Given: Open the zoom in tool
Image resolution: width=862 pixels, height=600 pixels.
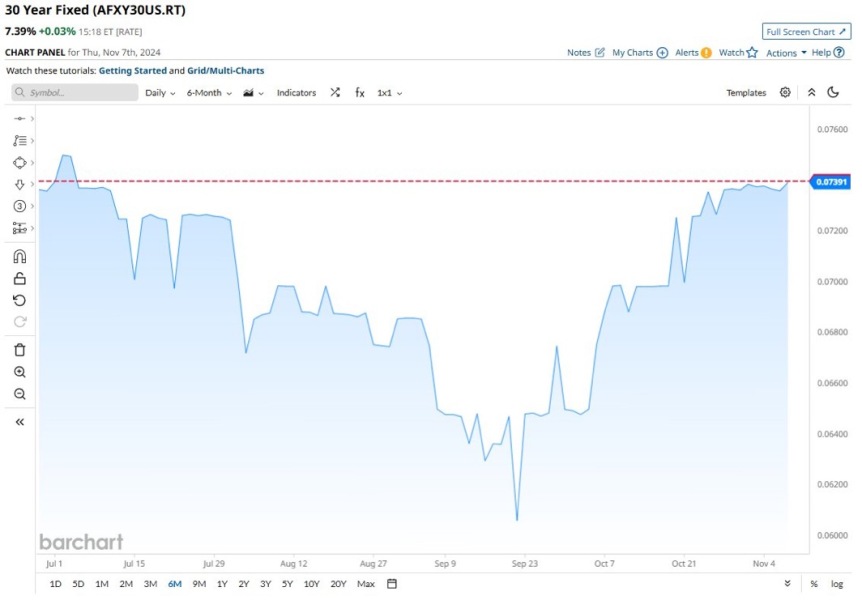Looking at the screenshot, I should 20,371.
